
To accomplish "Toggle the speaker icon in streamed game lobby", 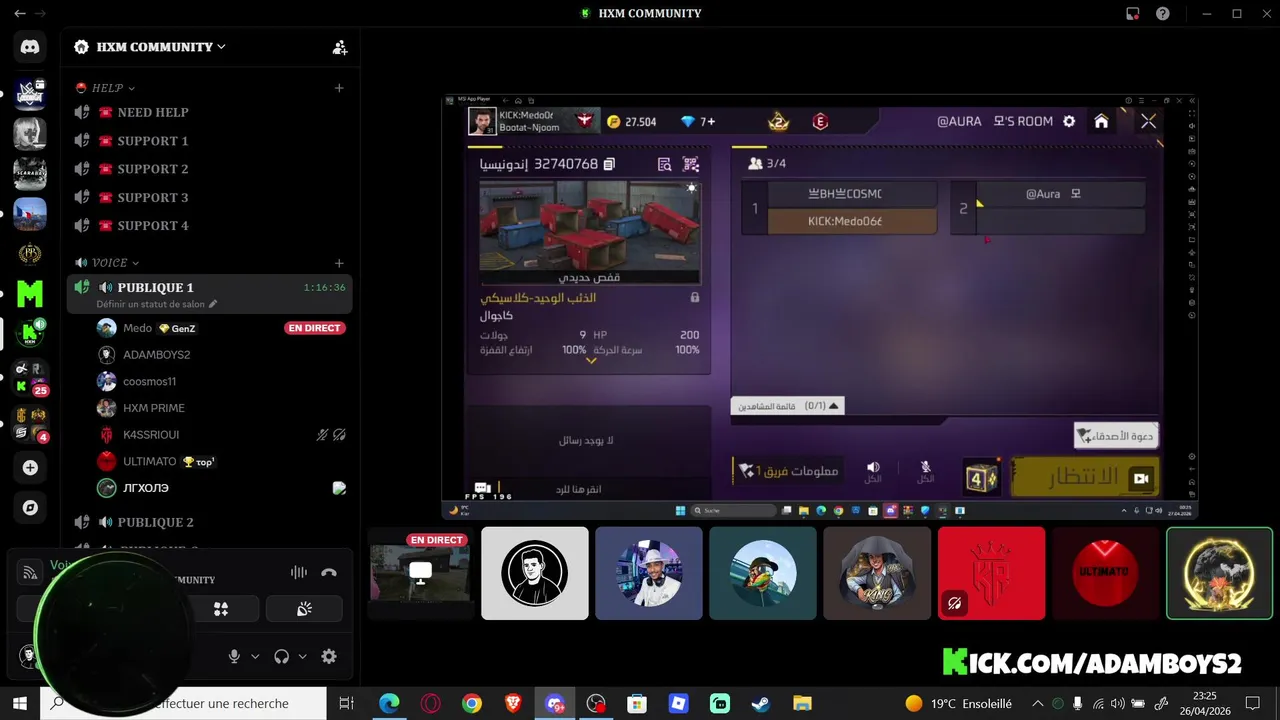I will coord(873,470).
